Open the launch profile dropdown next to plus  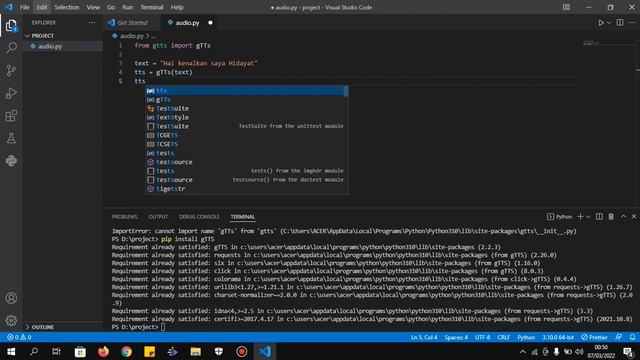[x=588, y=217]
